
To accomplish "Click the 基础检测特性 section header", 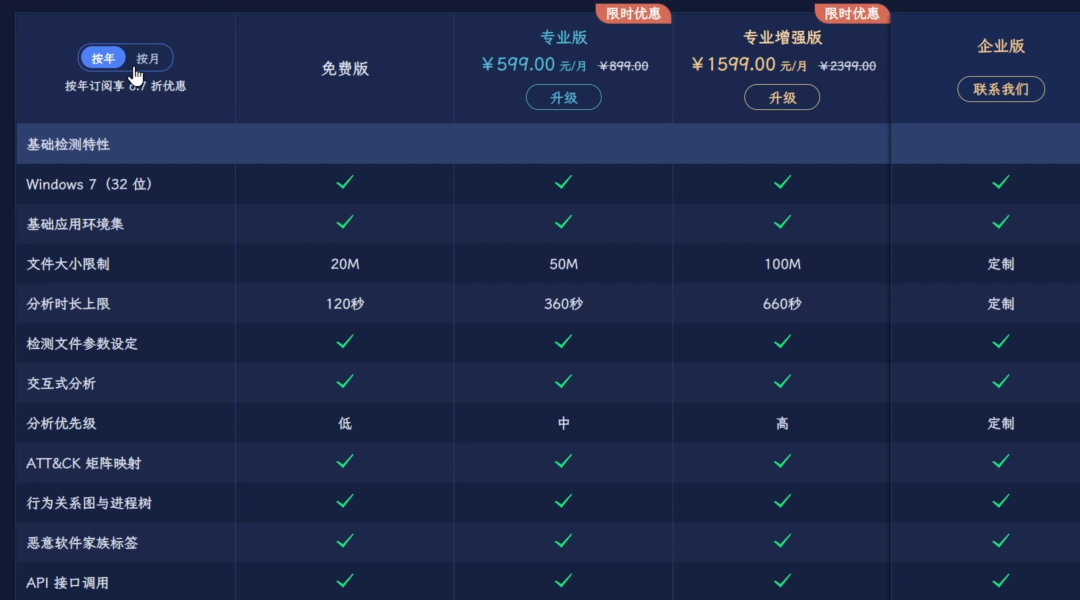I will (68, 145).
